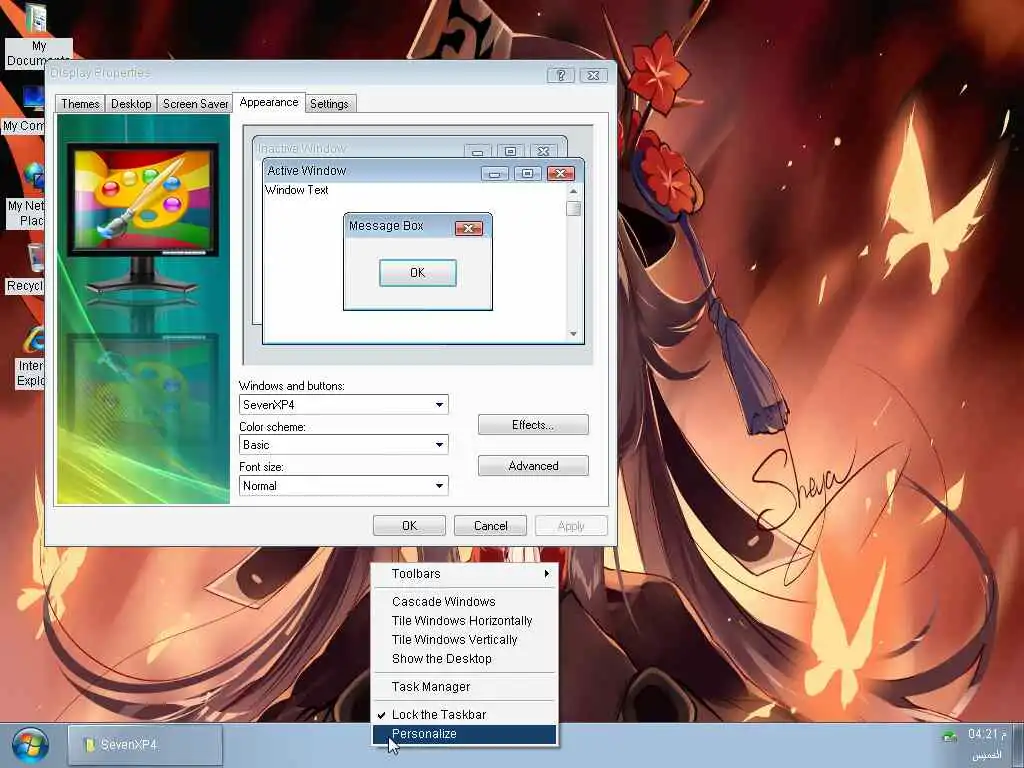Image resolution: width=1024 pixels, height=768 pixels.
Task: Click Personalize in the context menu
Action: [464, 734]
